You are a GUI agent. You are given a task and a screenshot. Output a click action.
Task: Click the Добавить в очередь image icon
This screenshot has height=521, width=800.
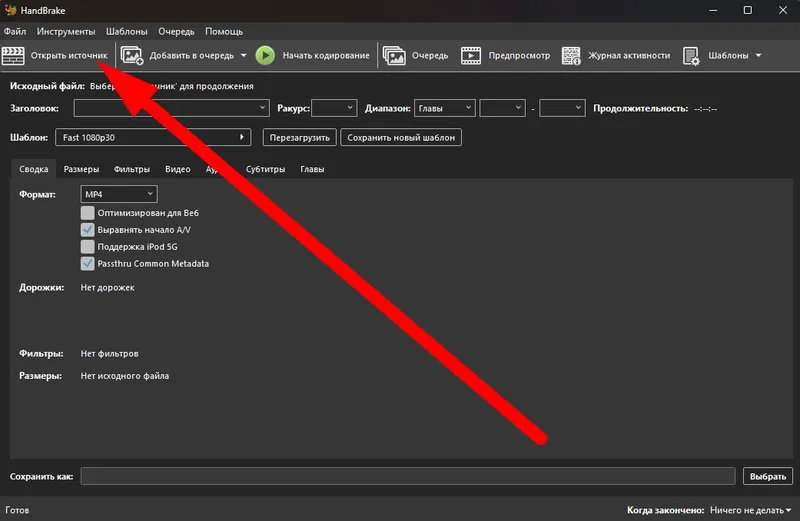(x=132, y=56)
